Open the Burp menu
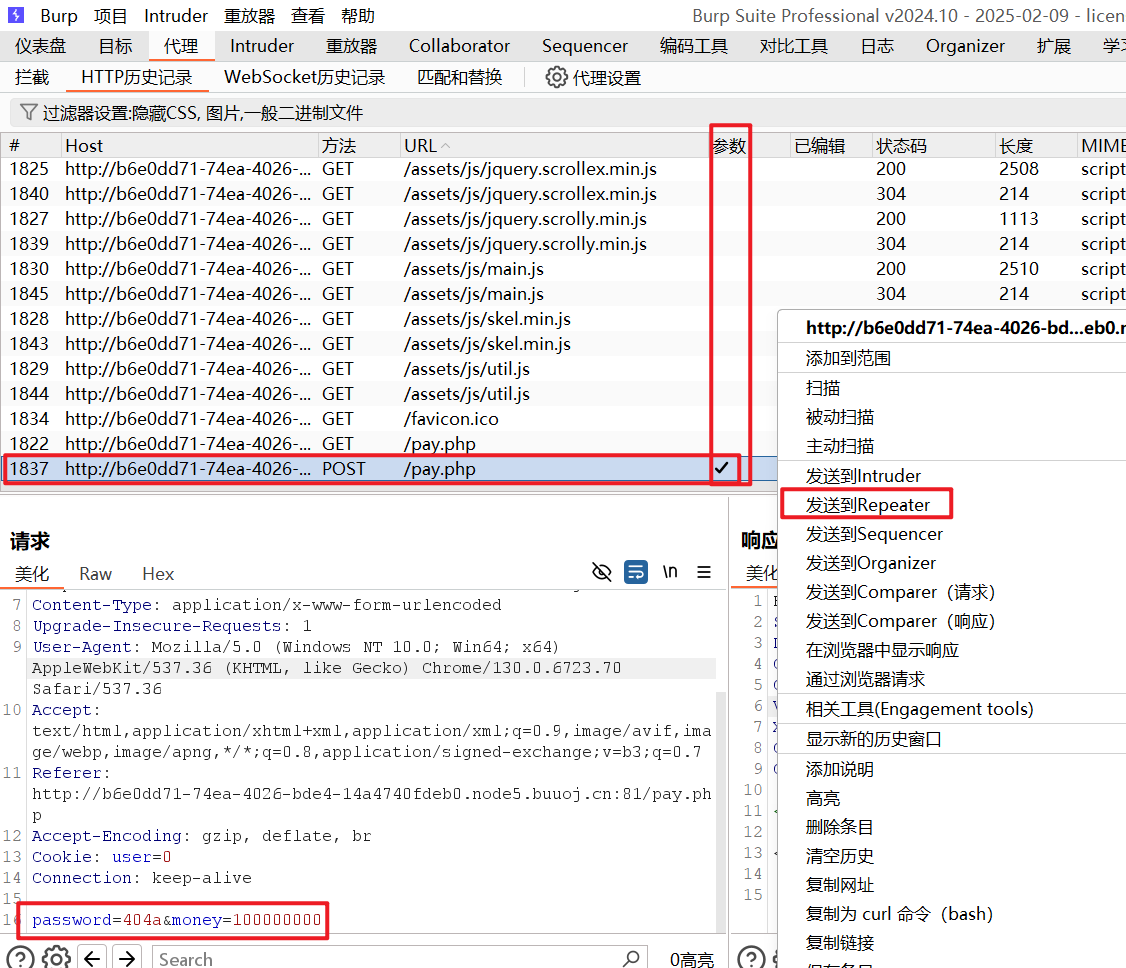Screen dimensions: 1126x968 click(59, 16)
